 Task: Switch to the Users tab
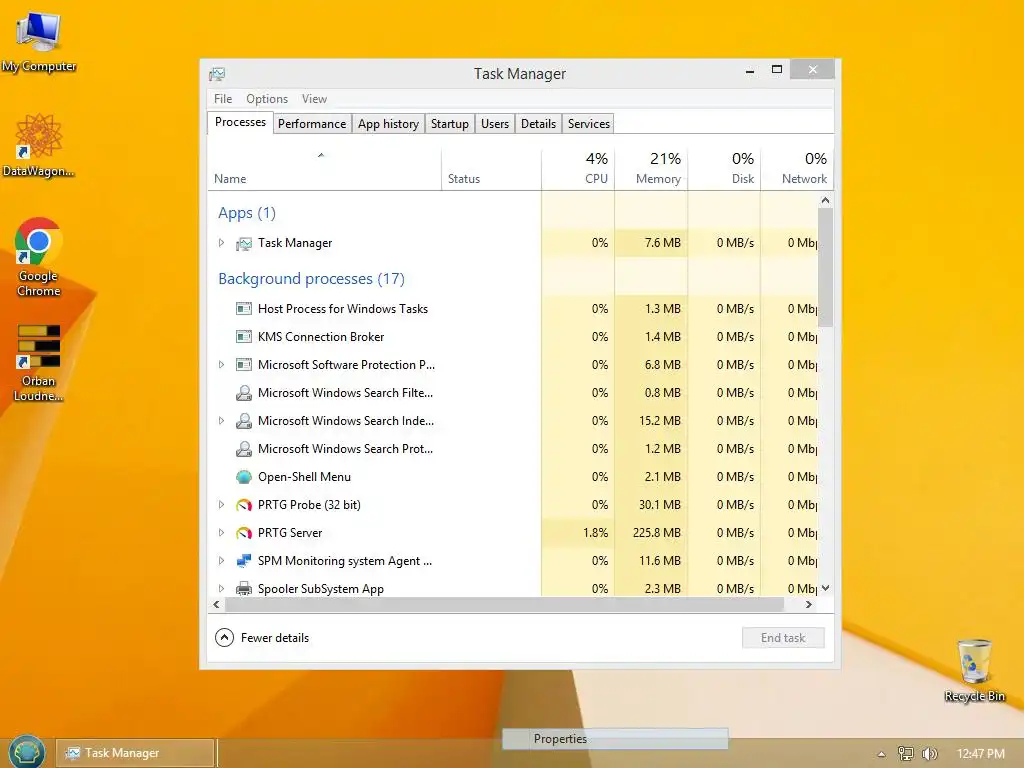point(494,123)
